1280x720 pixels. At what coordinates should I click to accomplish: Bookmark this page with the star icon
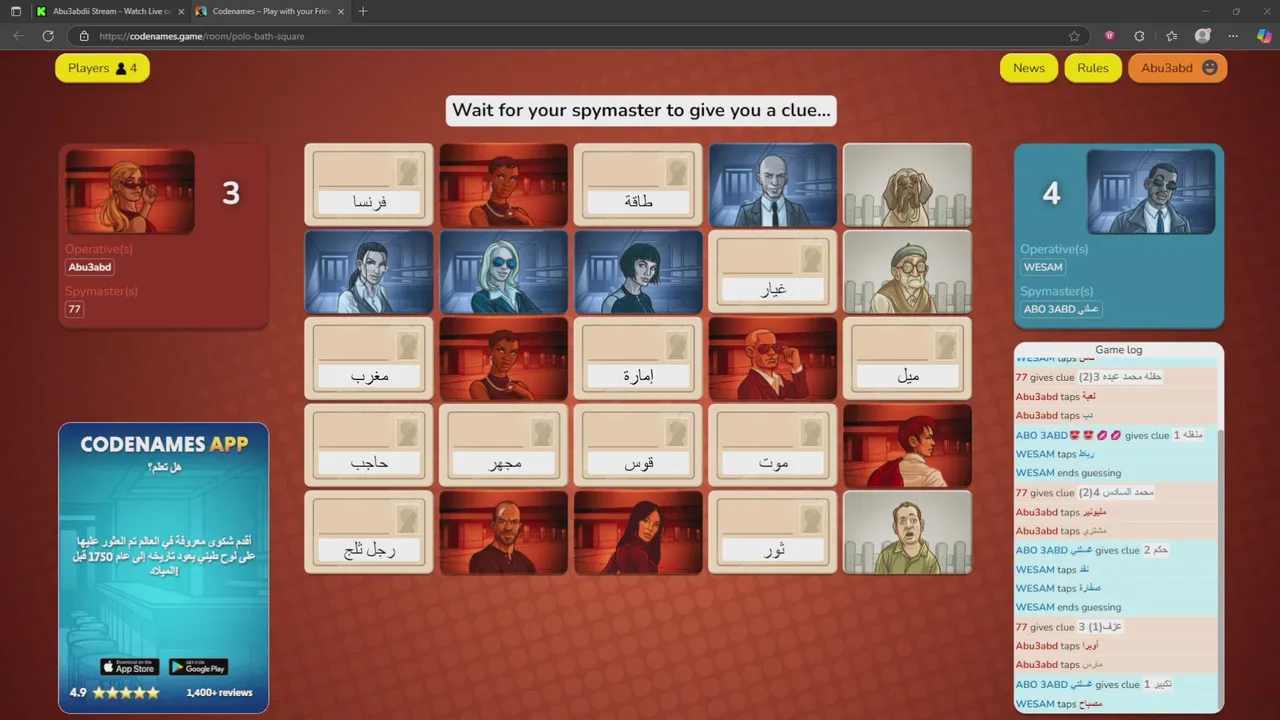pos(1074,36)
